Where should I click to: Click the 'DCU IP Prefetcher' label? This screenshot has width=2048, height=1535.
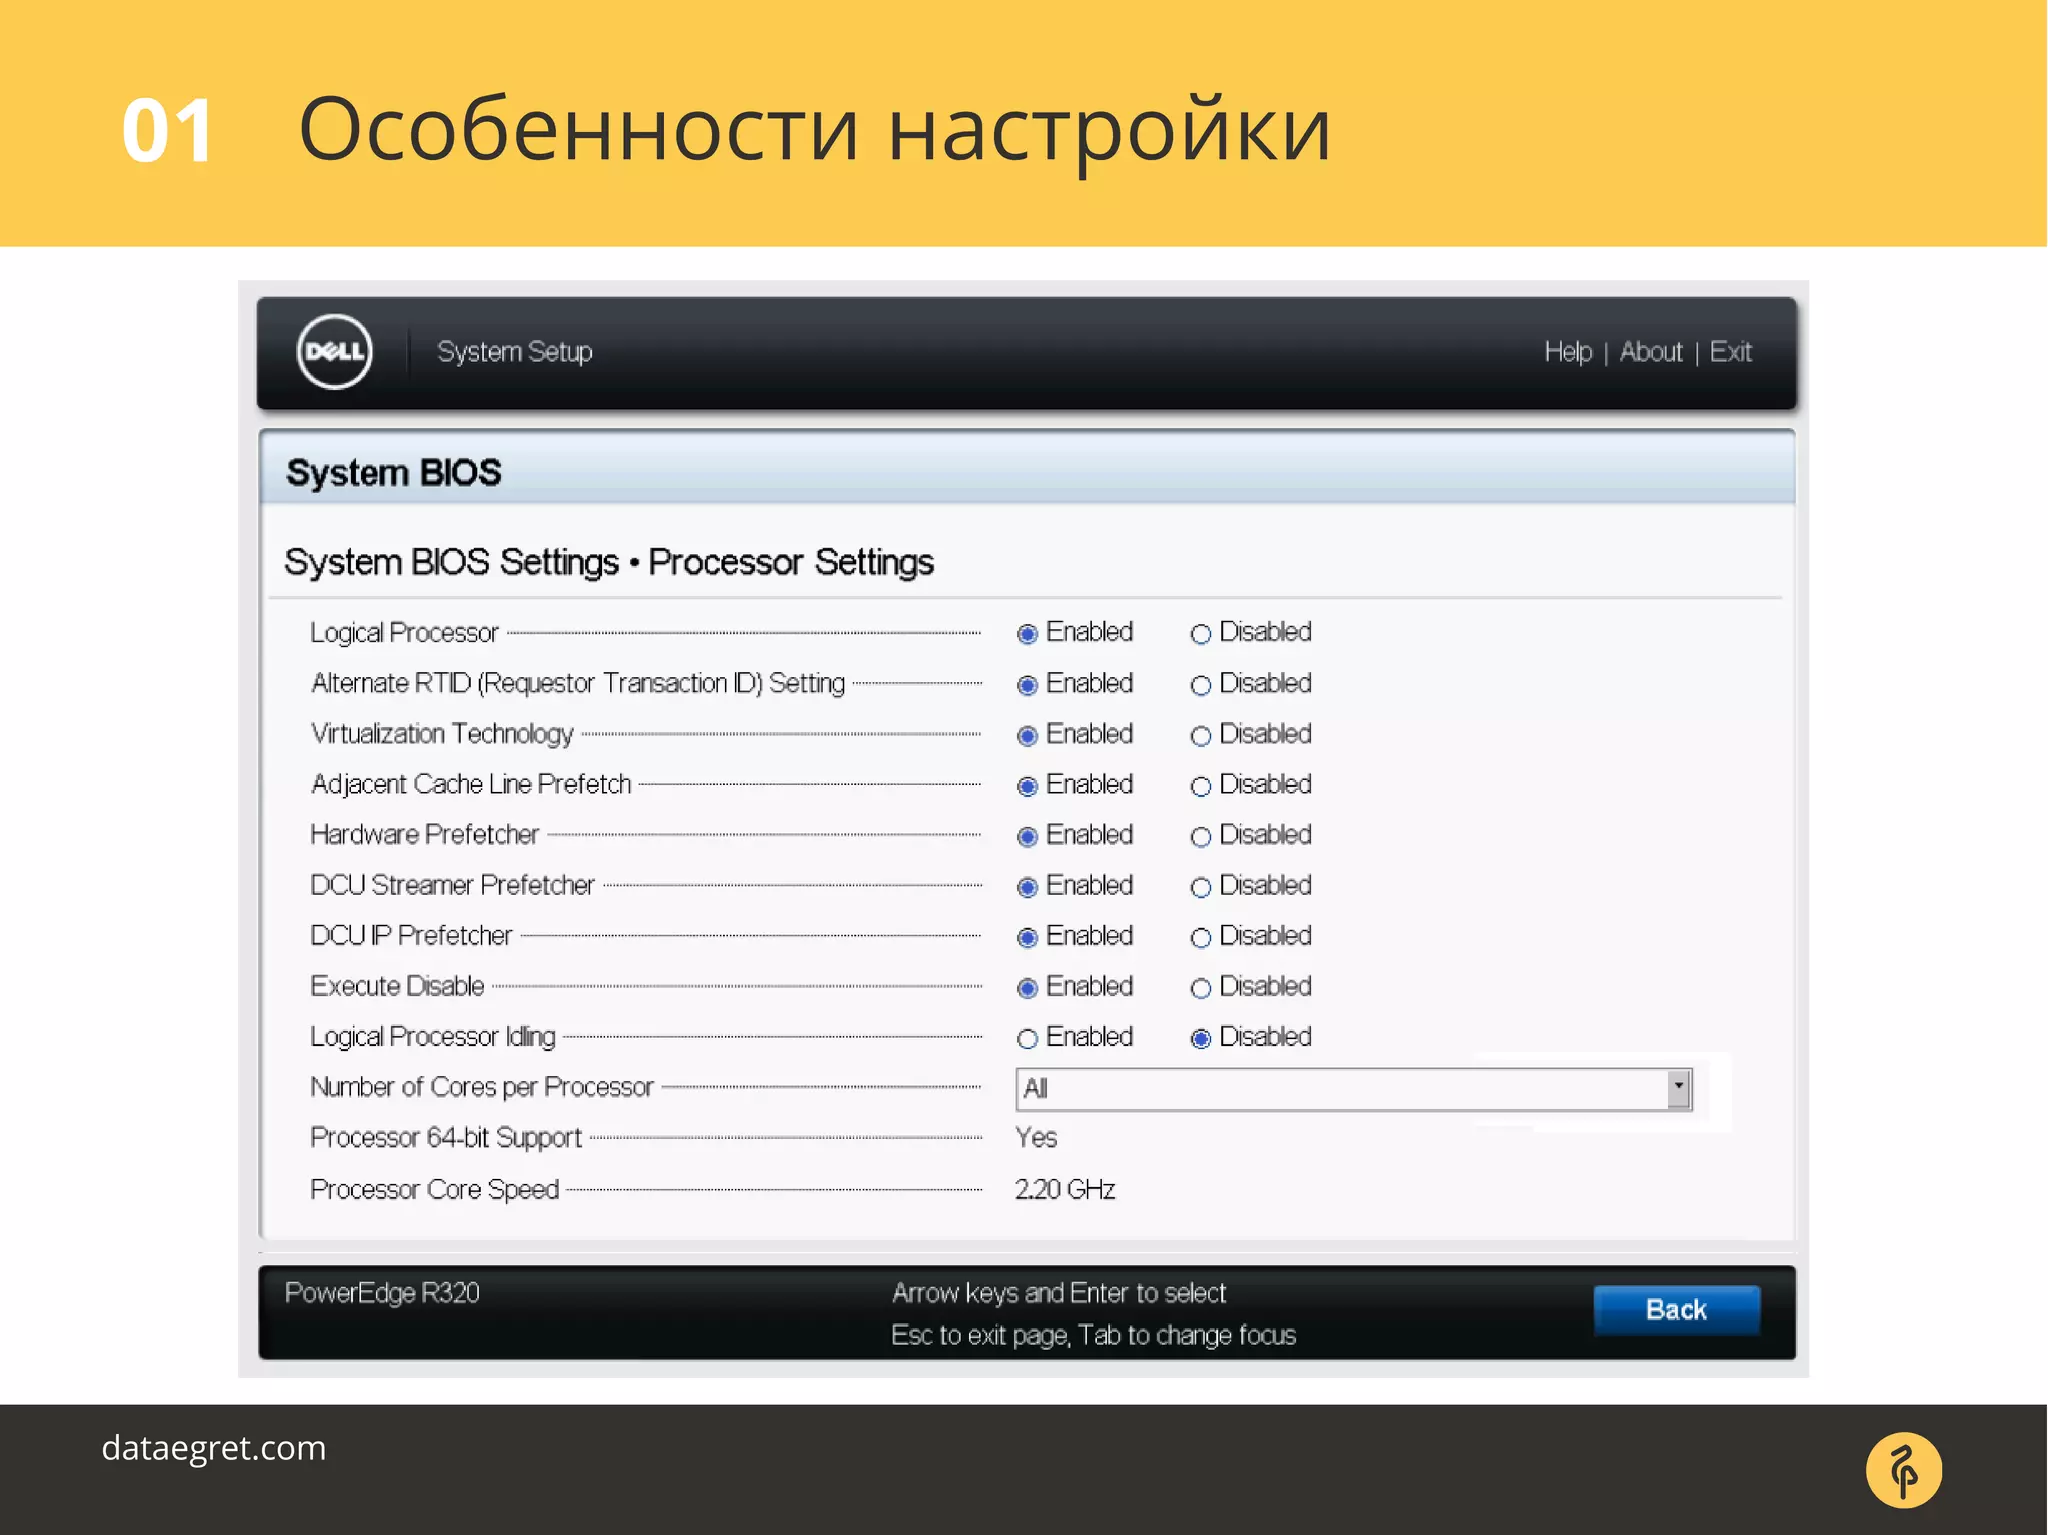[411, 936]
